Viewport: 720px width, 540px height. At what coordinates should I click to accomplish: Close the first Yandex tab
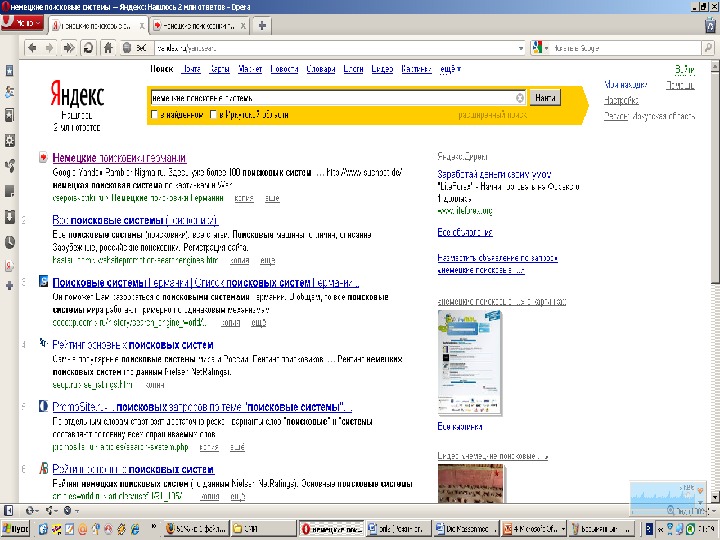coord(142,26)
